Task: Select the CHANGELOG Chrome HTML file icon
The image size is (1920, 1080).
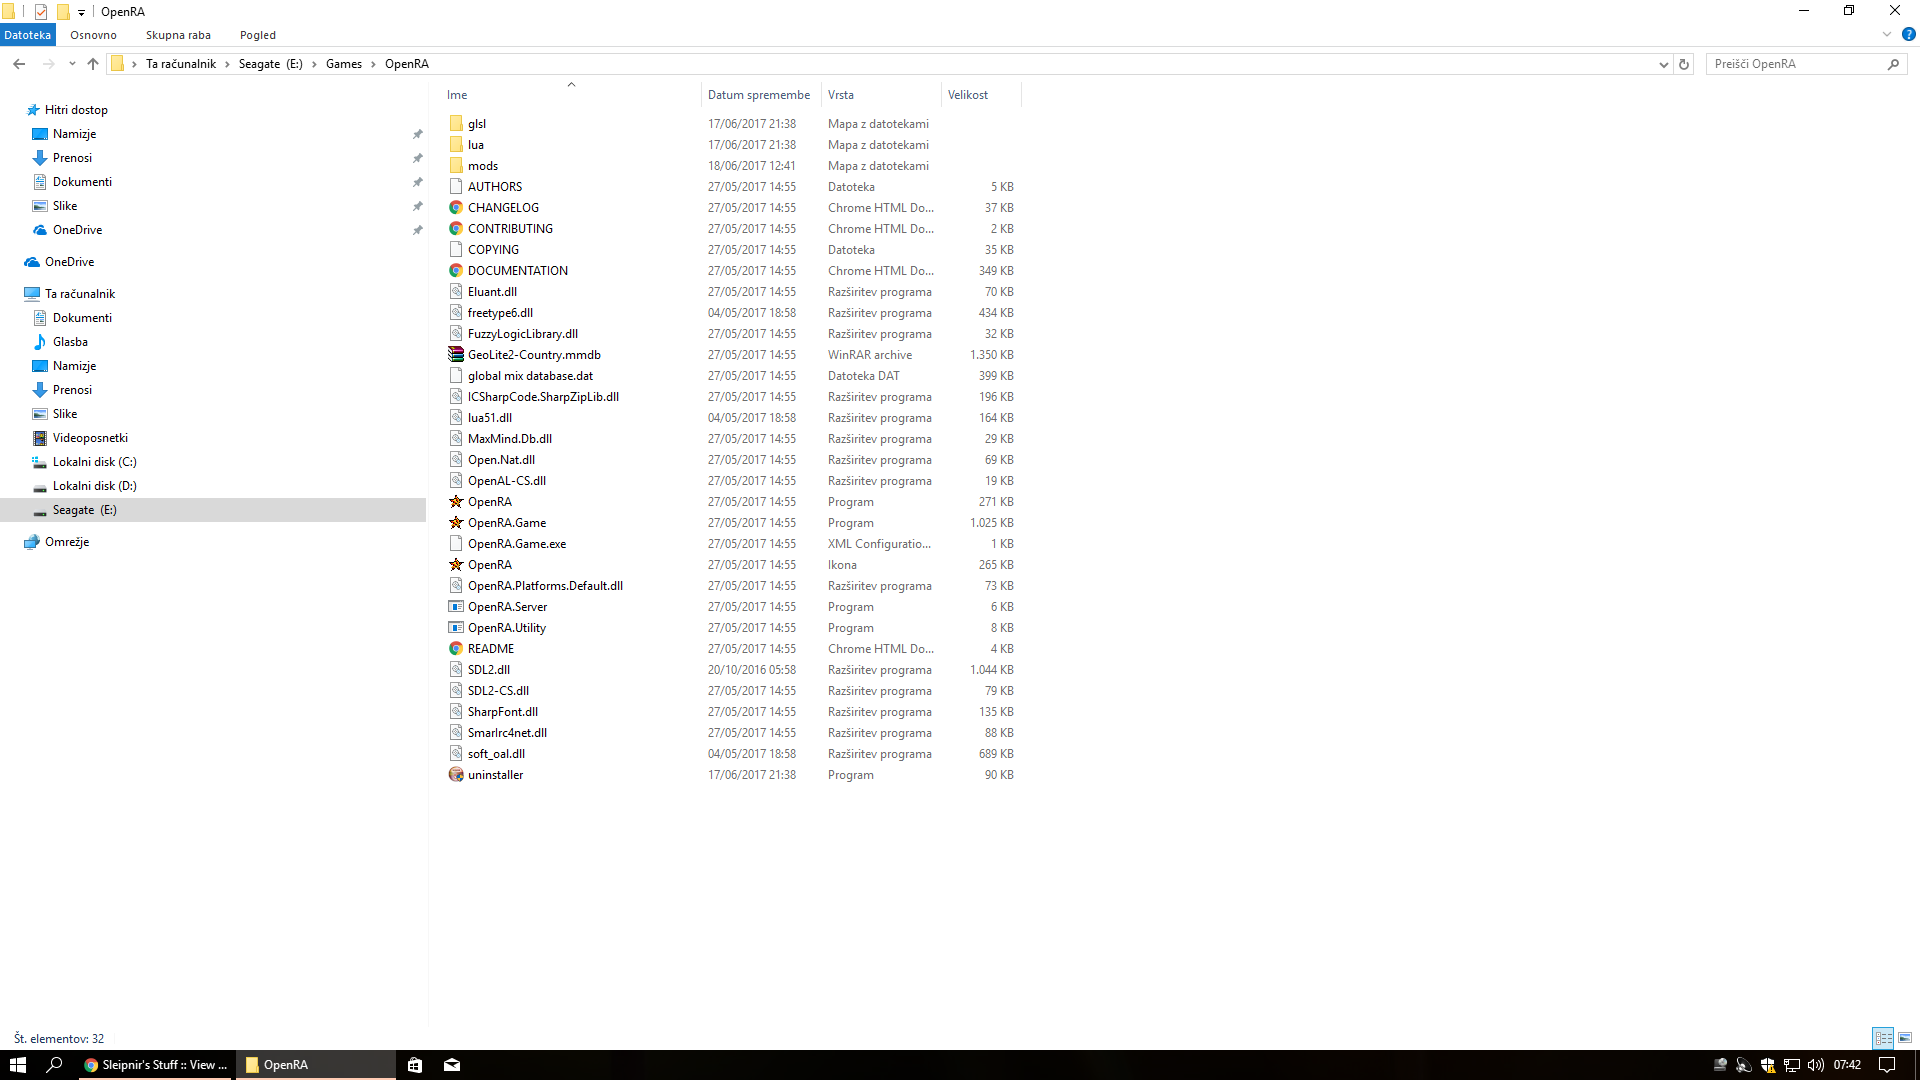Action: tap(456, 208)
